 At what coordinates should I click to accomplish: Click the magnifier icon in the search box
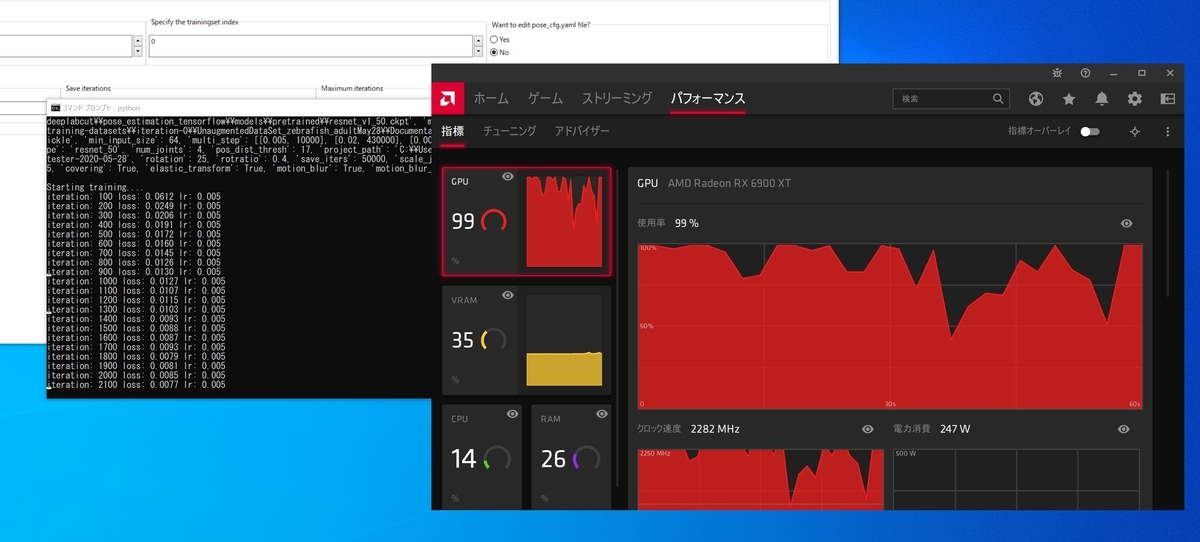[x=997, y=99]
